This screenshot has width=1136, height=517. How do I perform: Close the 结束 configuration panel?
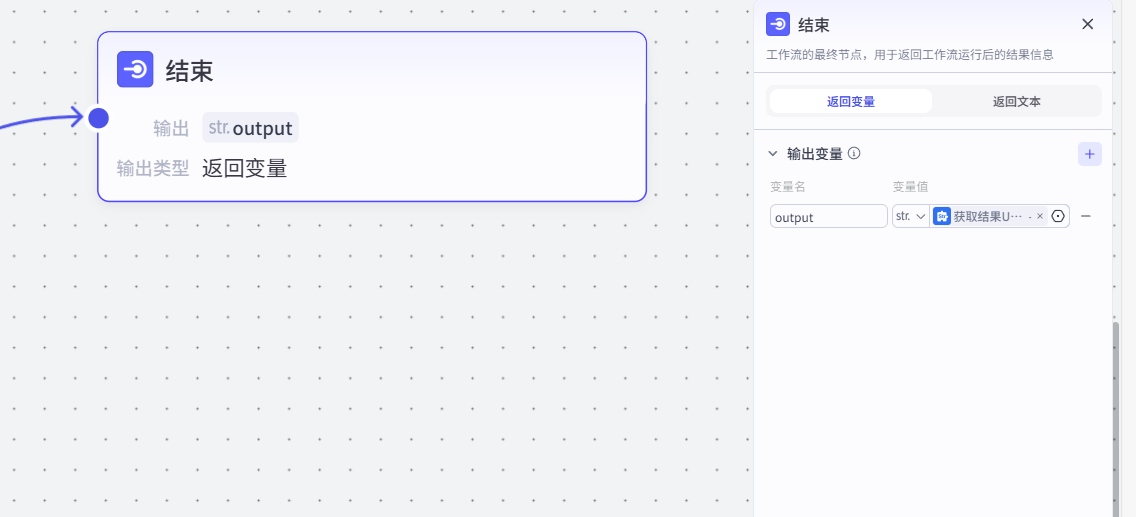1088,24
